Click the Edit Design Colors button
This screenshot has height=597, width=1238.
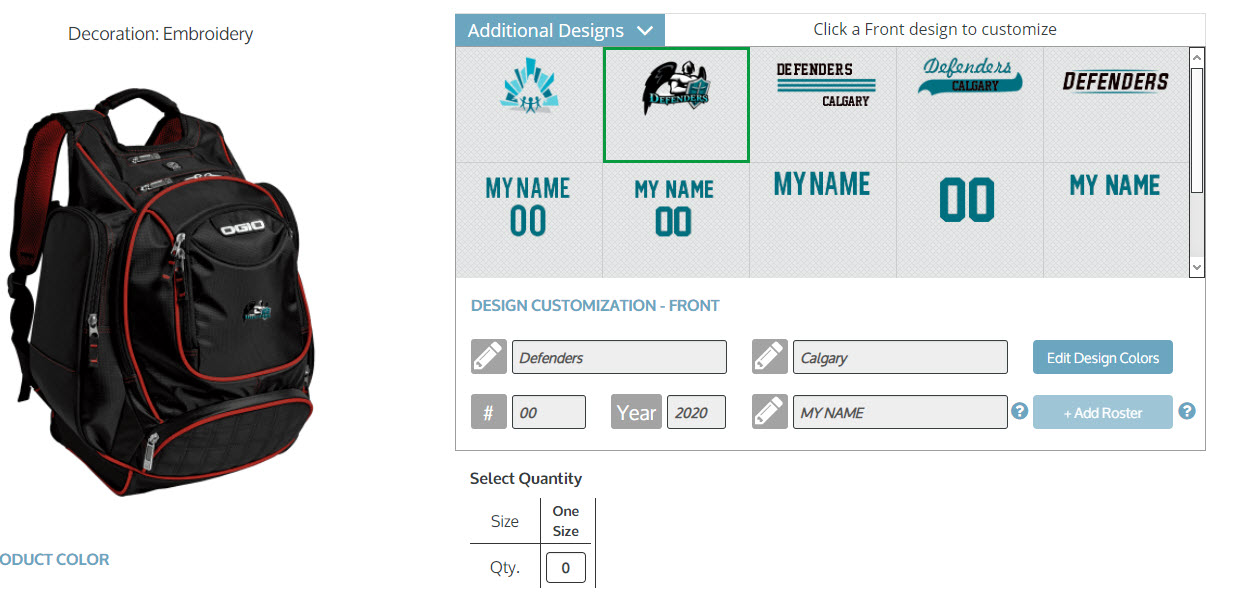pyautogui.click(x=1102, y=358)
